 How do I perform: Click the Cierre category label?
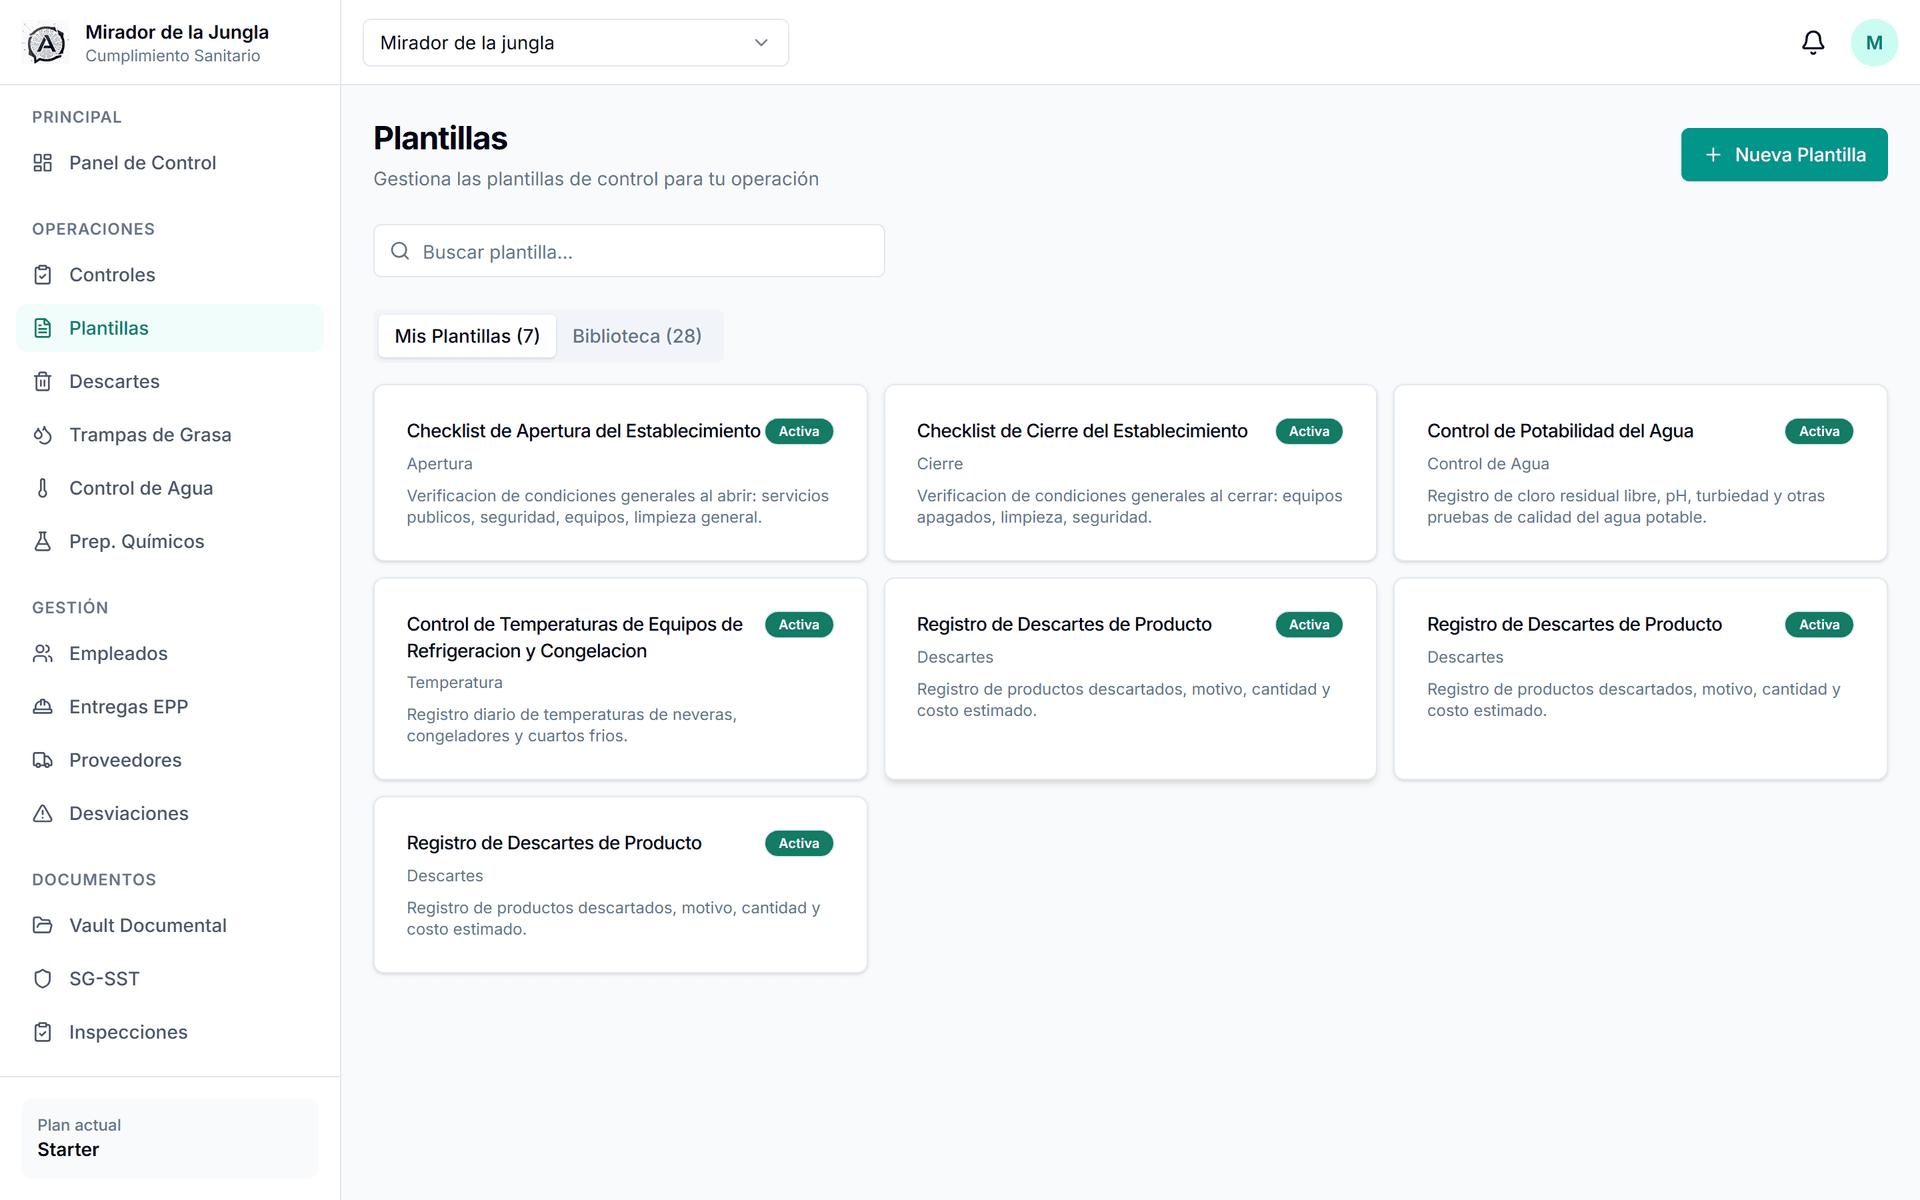click(940, 464)
